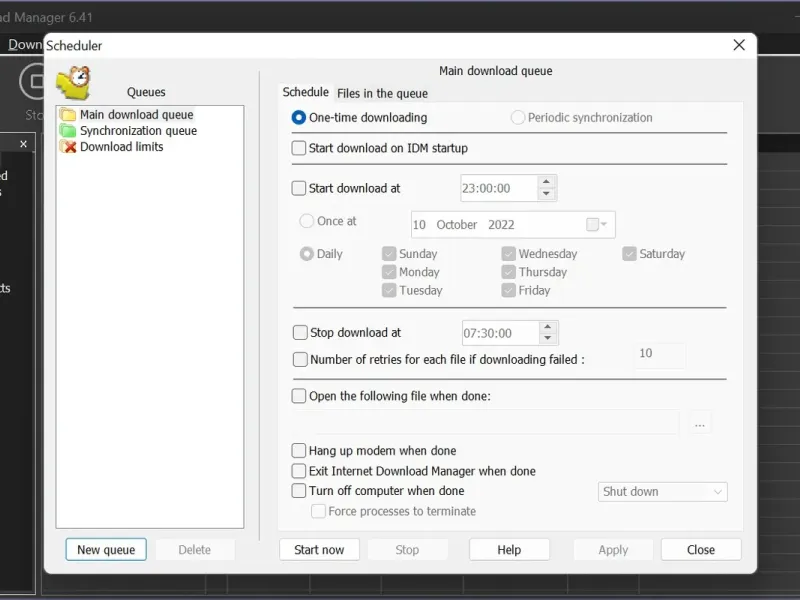The width and height of the screenshot is (800, 600).
Task: Click the Start now button
Action: (319, 550)
